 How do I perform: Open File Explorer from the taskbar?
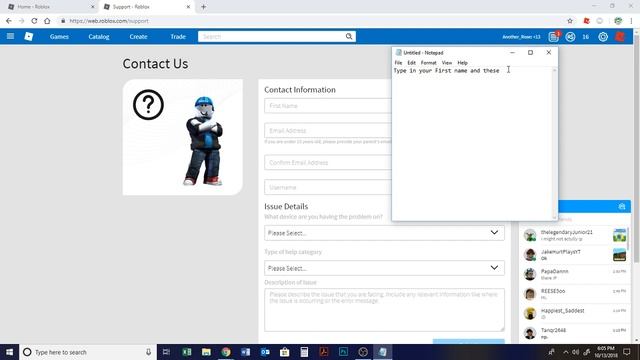pos(206,352)
